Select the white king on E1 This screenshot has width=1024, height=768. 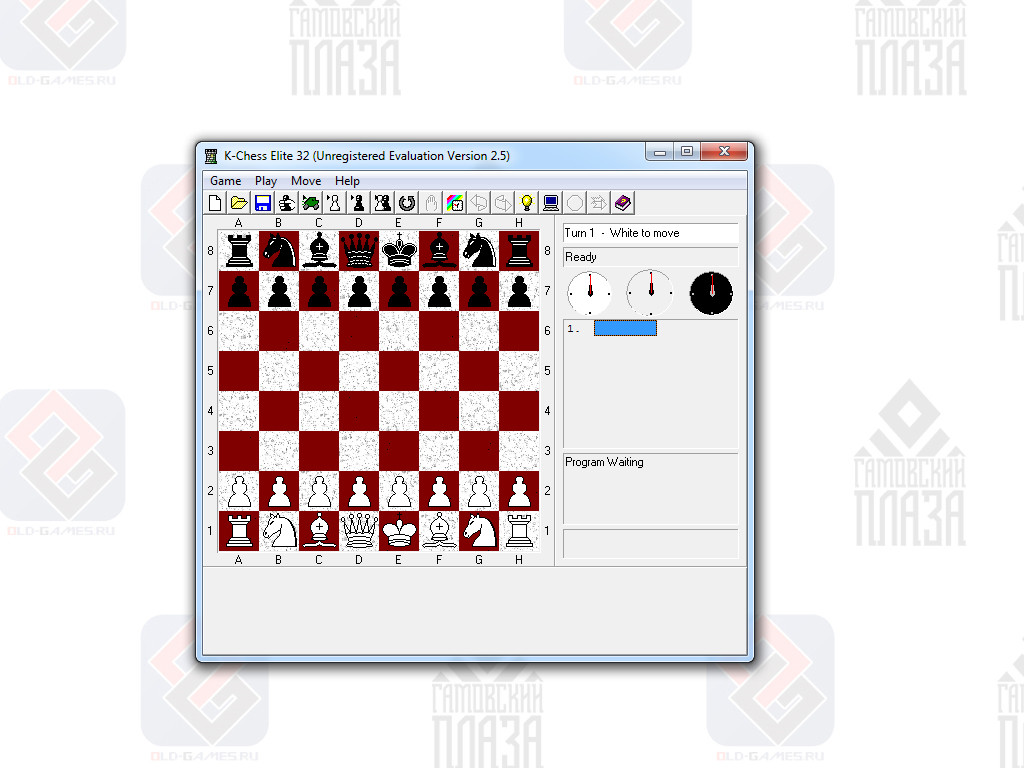[399, 531]
